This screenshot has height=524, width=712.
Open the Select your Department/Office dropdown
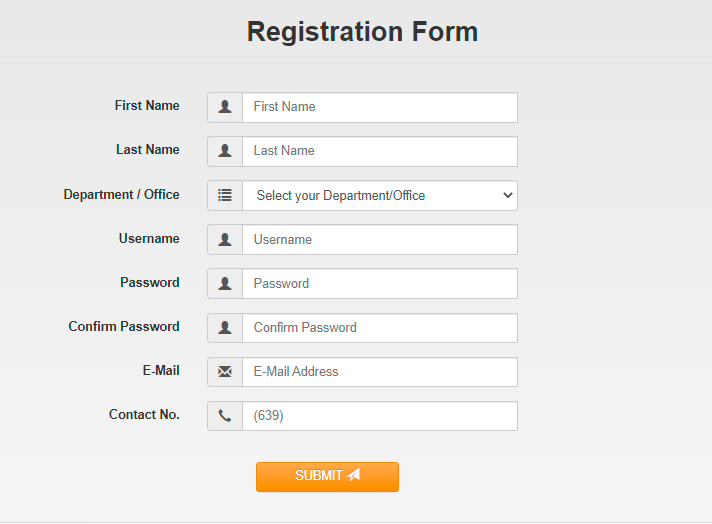pos(380,195)
